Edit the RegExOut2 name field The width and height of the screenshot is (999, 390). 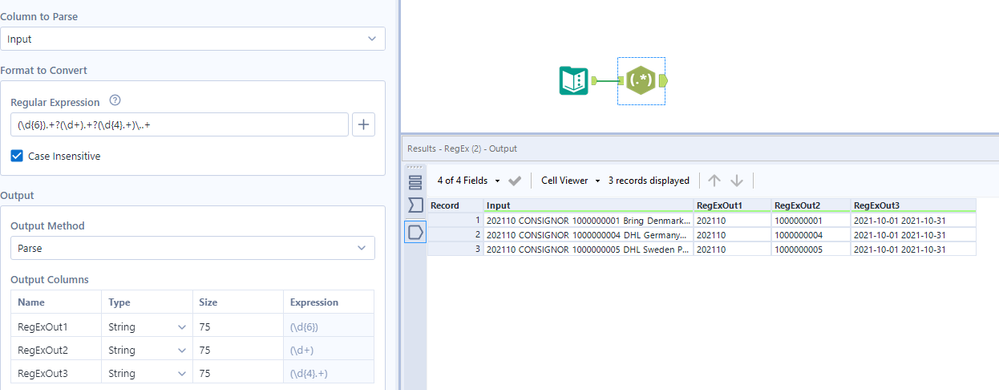[x=56, y=350]
